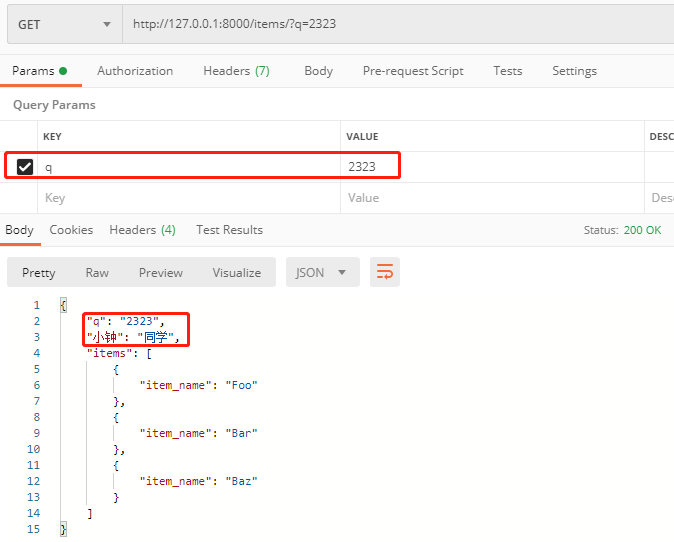Click the wrap lines icon
This screenshot has height=542, width=674.
[385, 272]
